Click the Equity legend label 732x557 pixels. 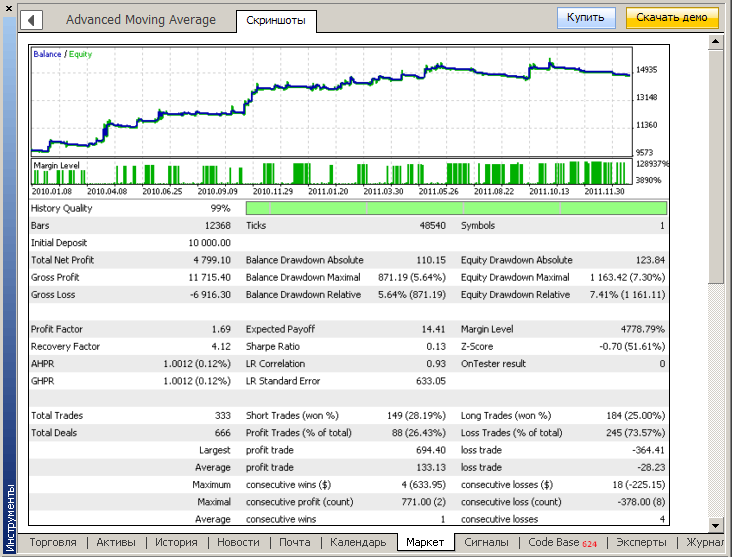click(x=80, y=54)
